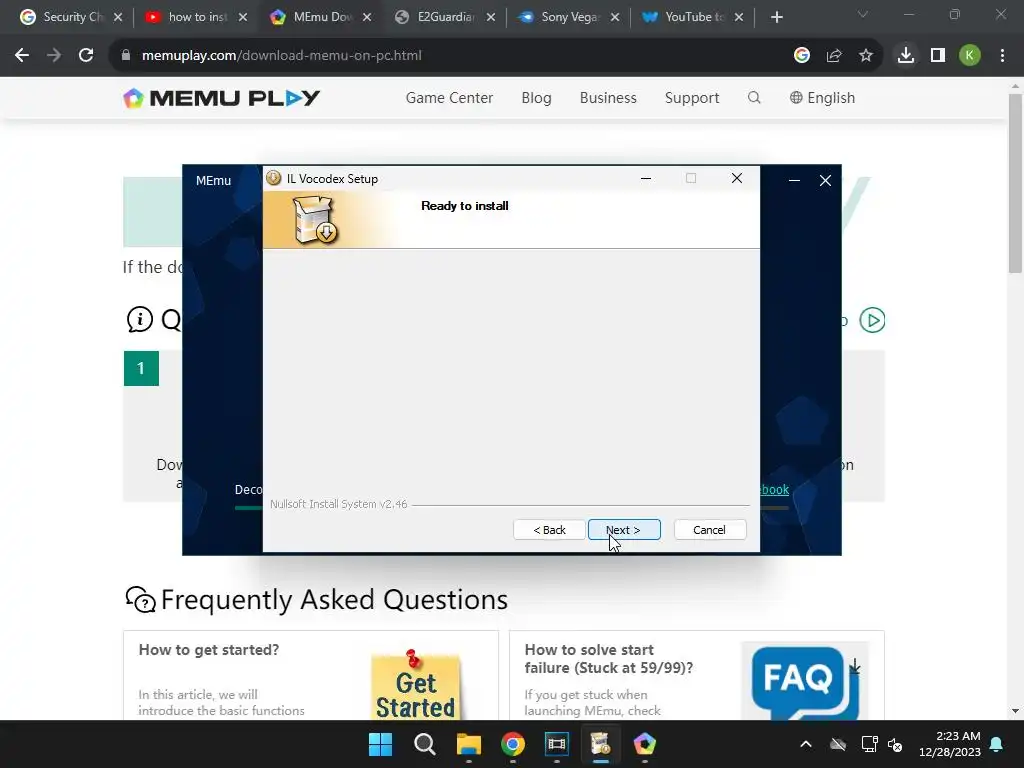This screenshot has width=1024, height=768.
Task: Open Chrome three-dot menu
Action: pyautogui.click(x=1002, y=56)
